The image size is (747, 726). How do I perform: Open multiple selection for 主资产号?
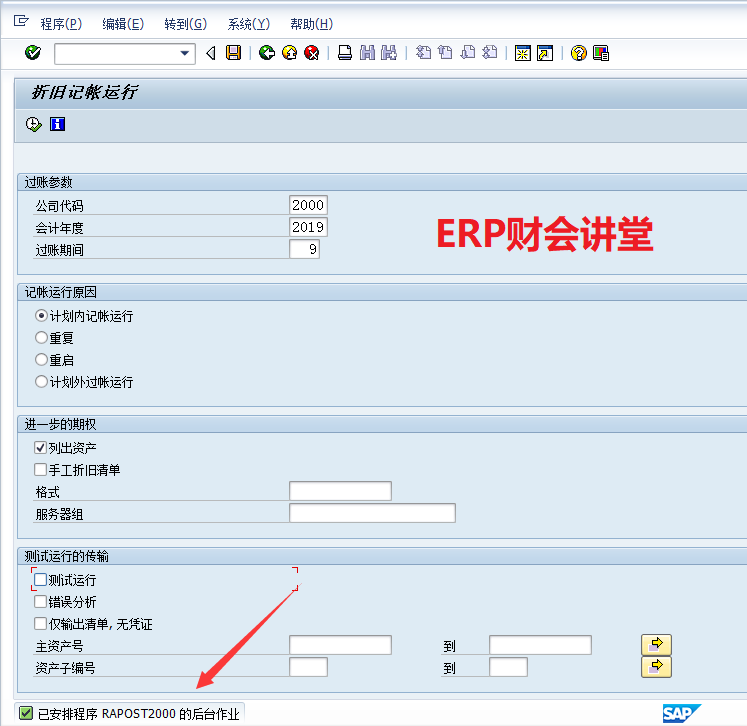point(656,645)
